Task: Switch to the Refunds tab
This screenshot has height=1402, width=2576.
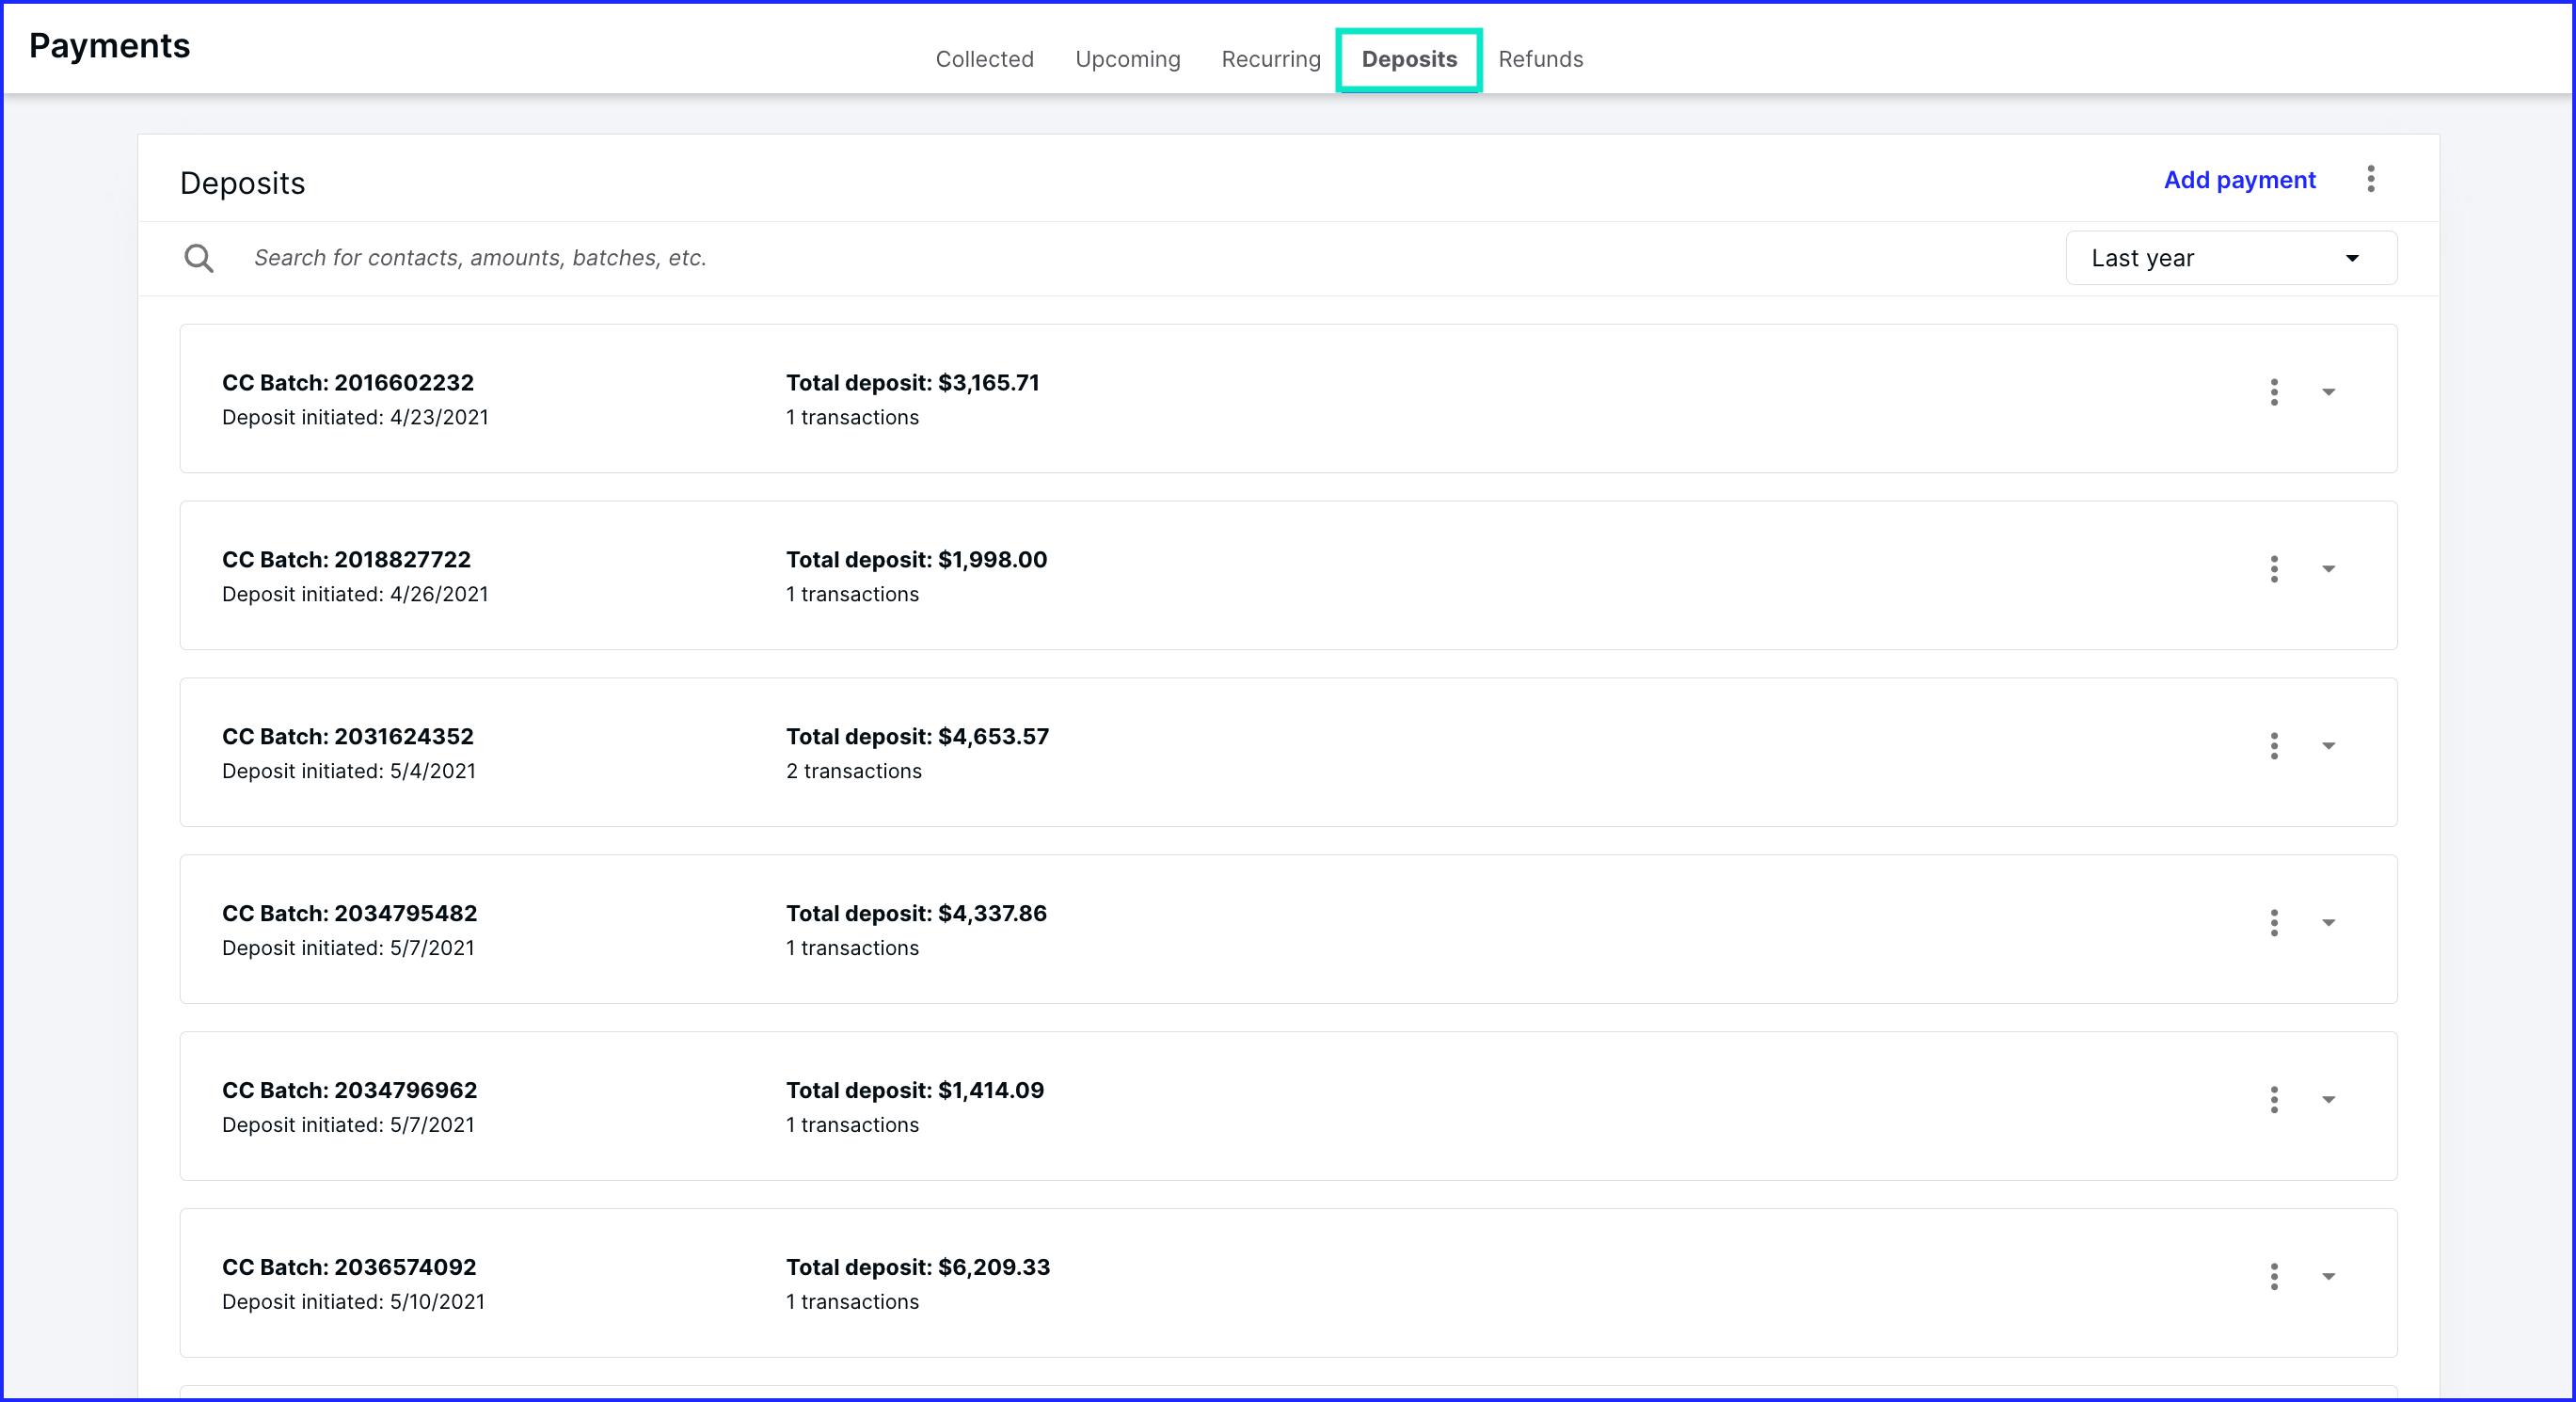Action: [1540, 59]
